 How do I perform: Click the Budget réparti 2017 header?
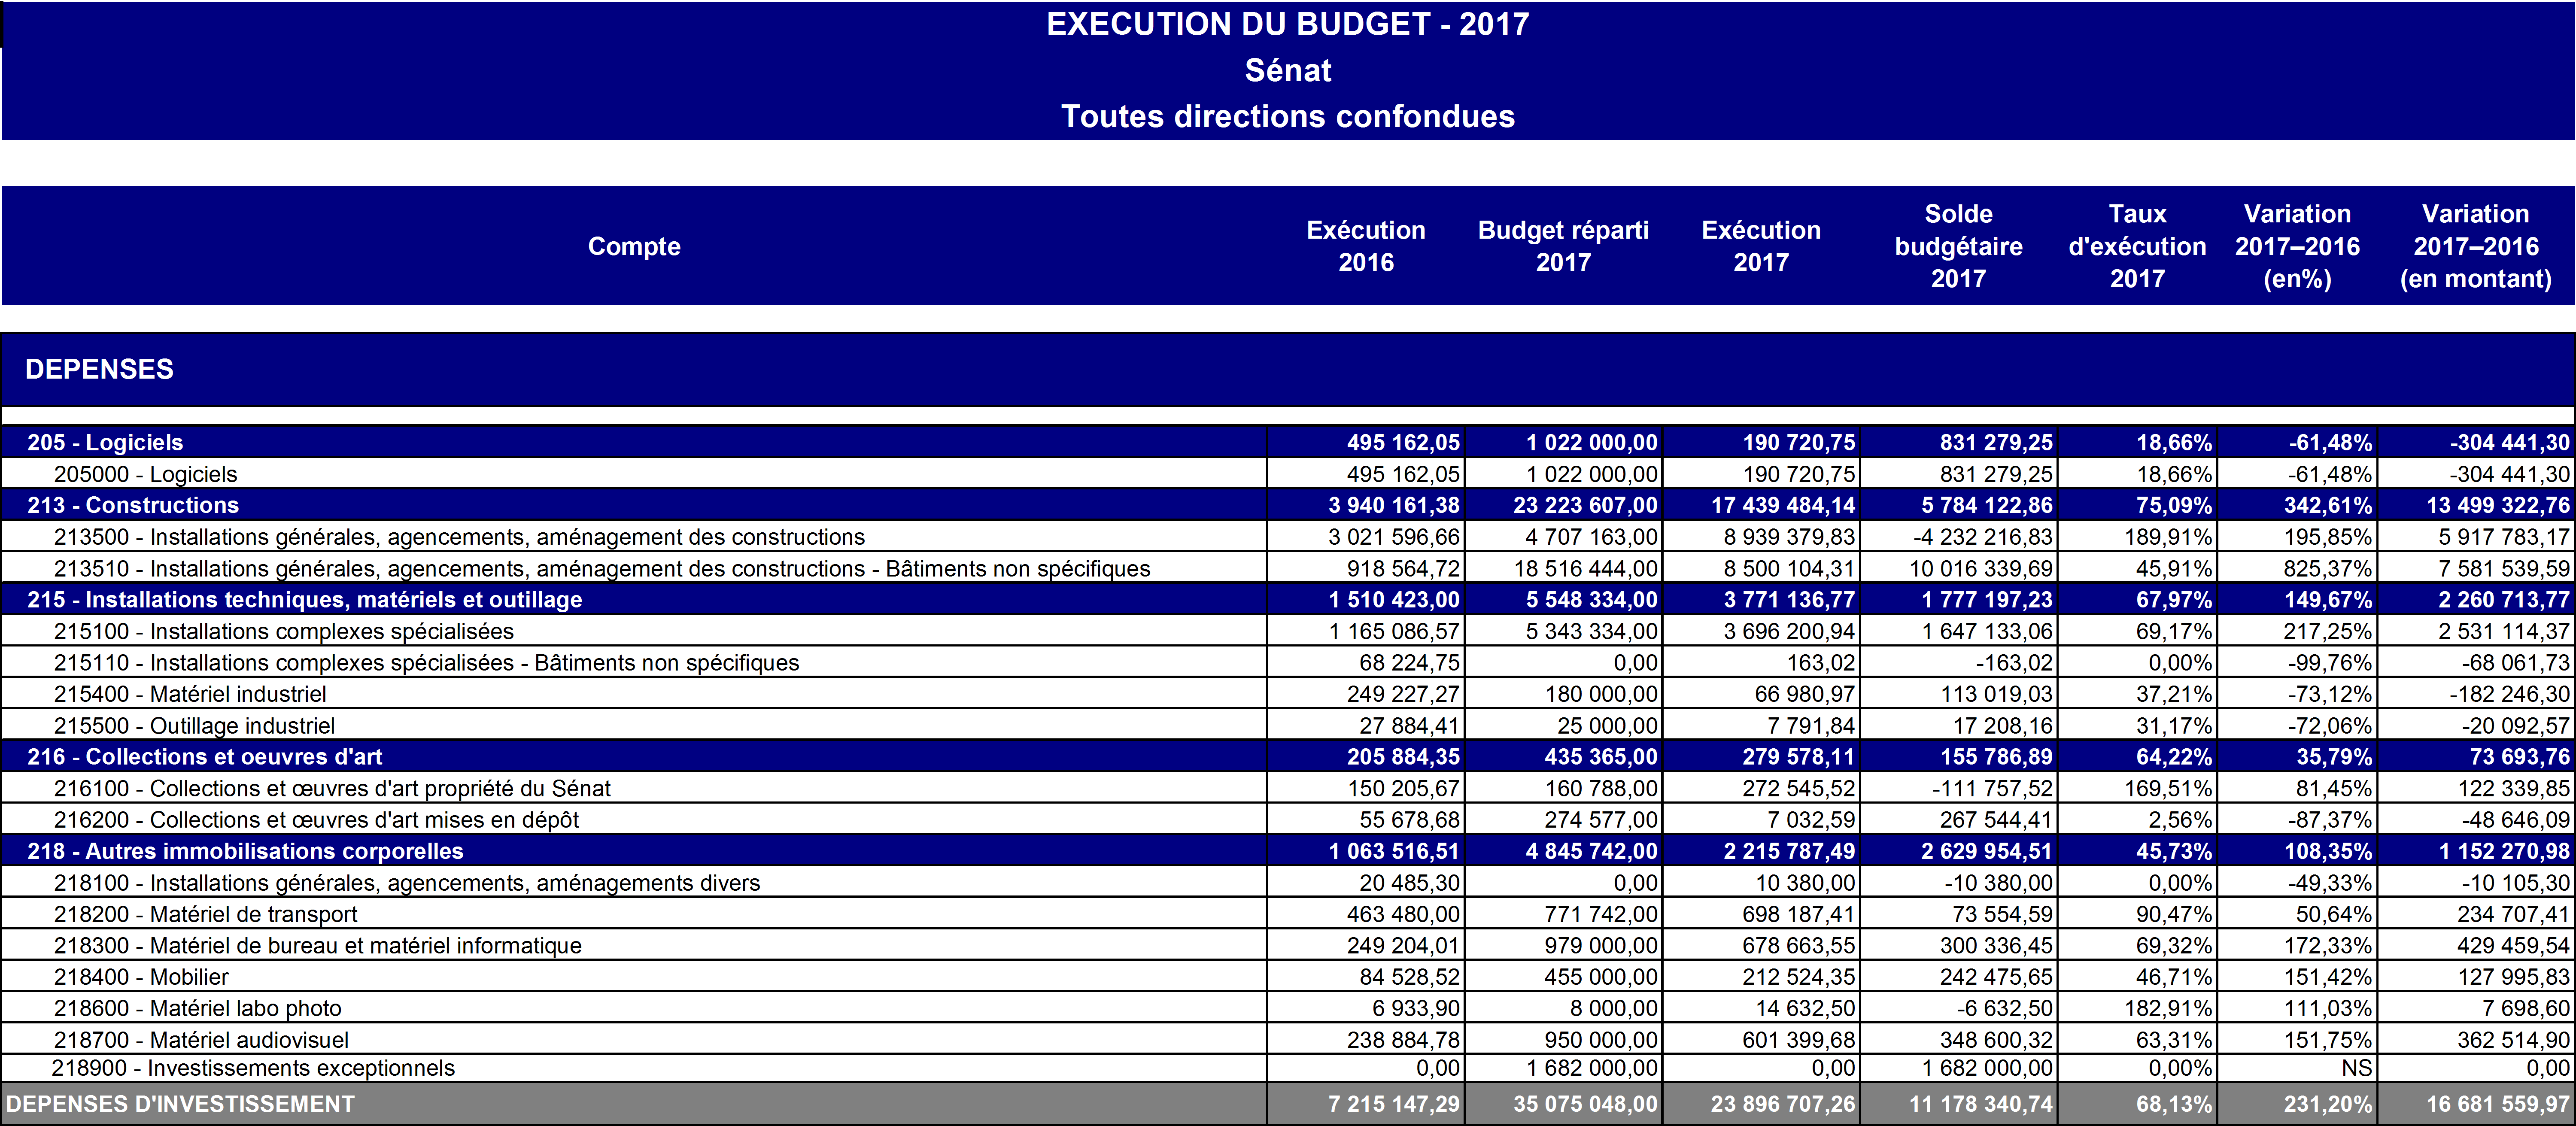1563,246
